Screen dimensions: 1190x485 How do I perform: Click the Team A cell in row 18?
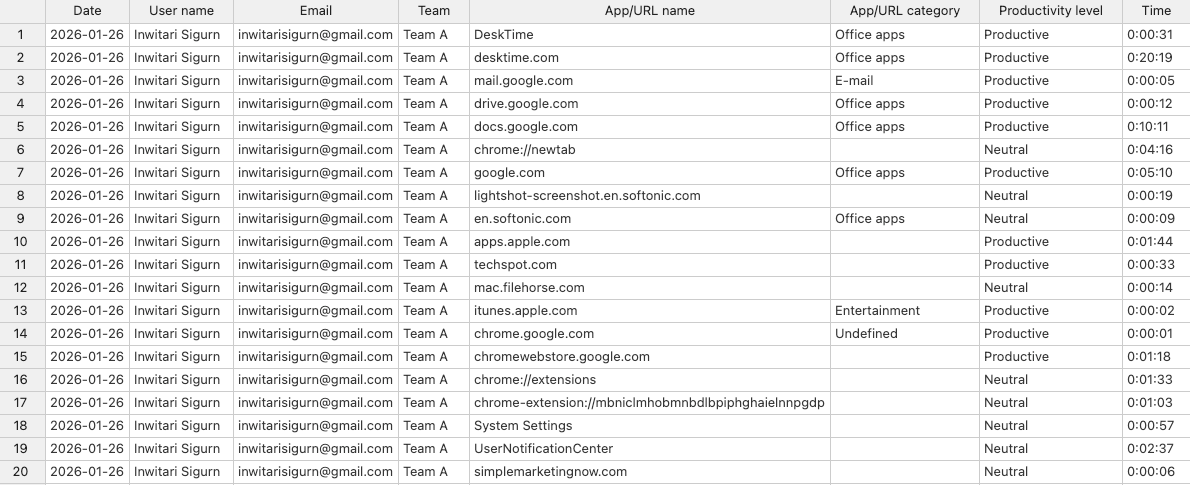pos(434,426)
